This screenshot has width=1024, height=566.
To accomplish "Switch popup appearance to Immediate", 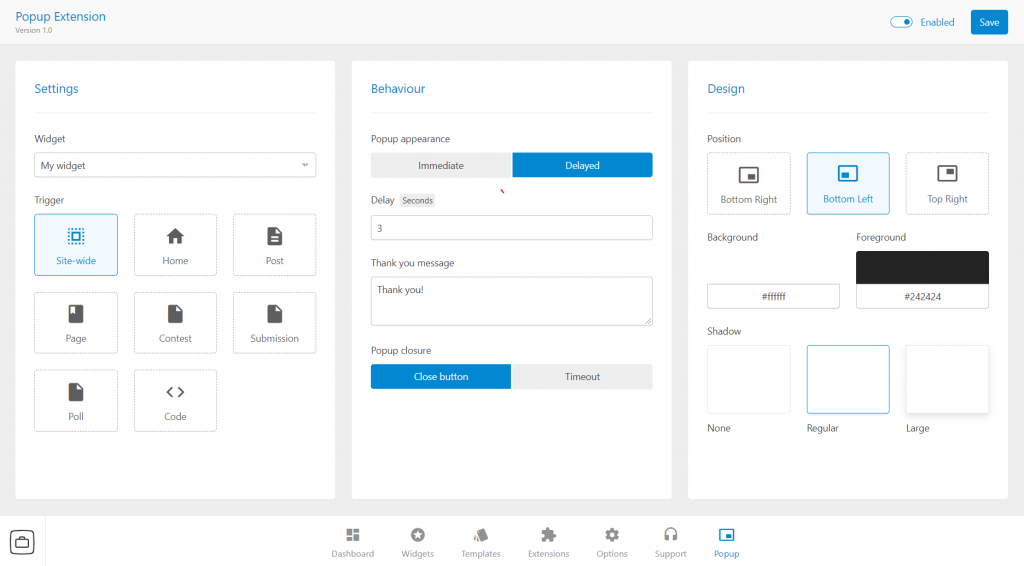I will pyautogui.click(x=441, y=165).
